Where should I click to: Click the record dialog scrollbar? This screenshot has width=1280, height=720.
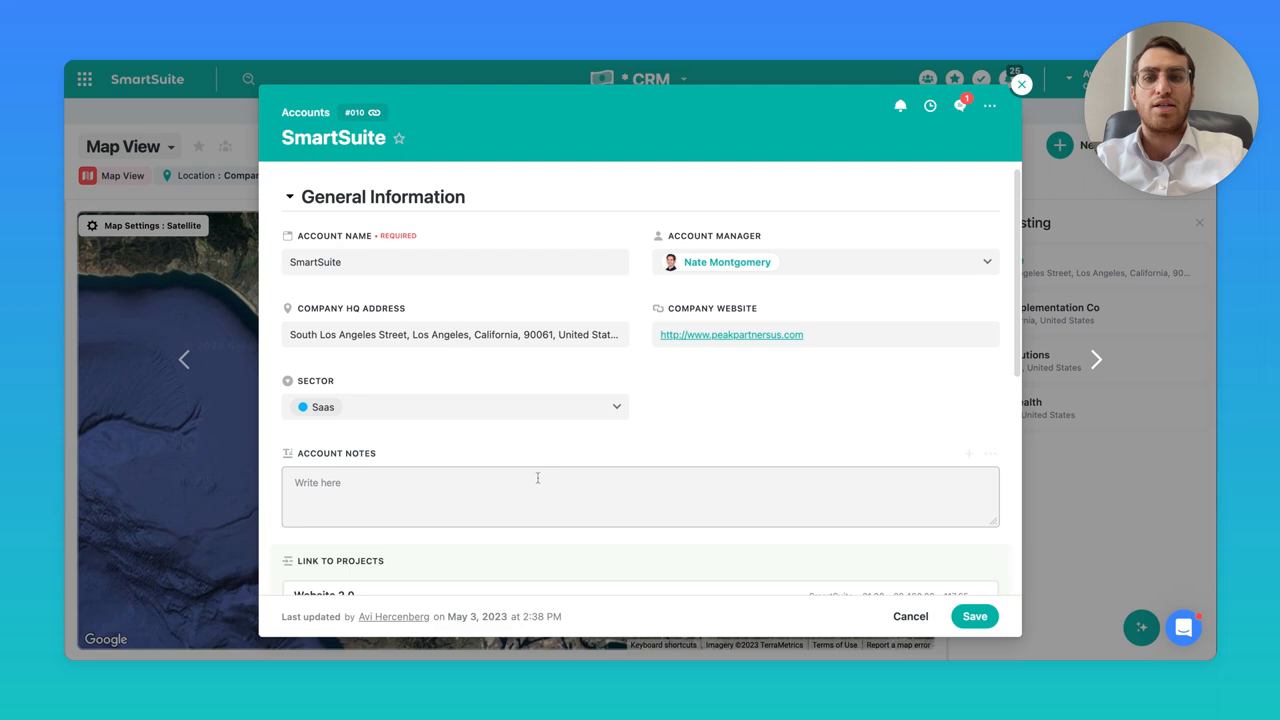pos(1017,274)
